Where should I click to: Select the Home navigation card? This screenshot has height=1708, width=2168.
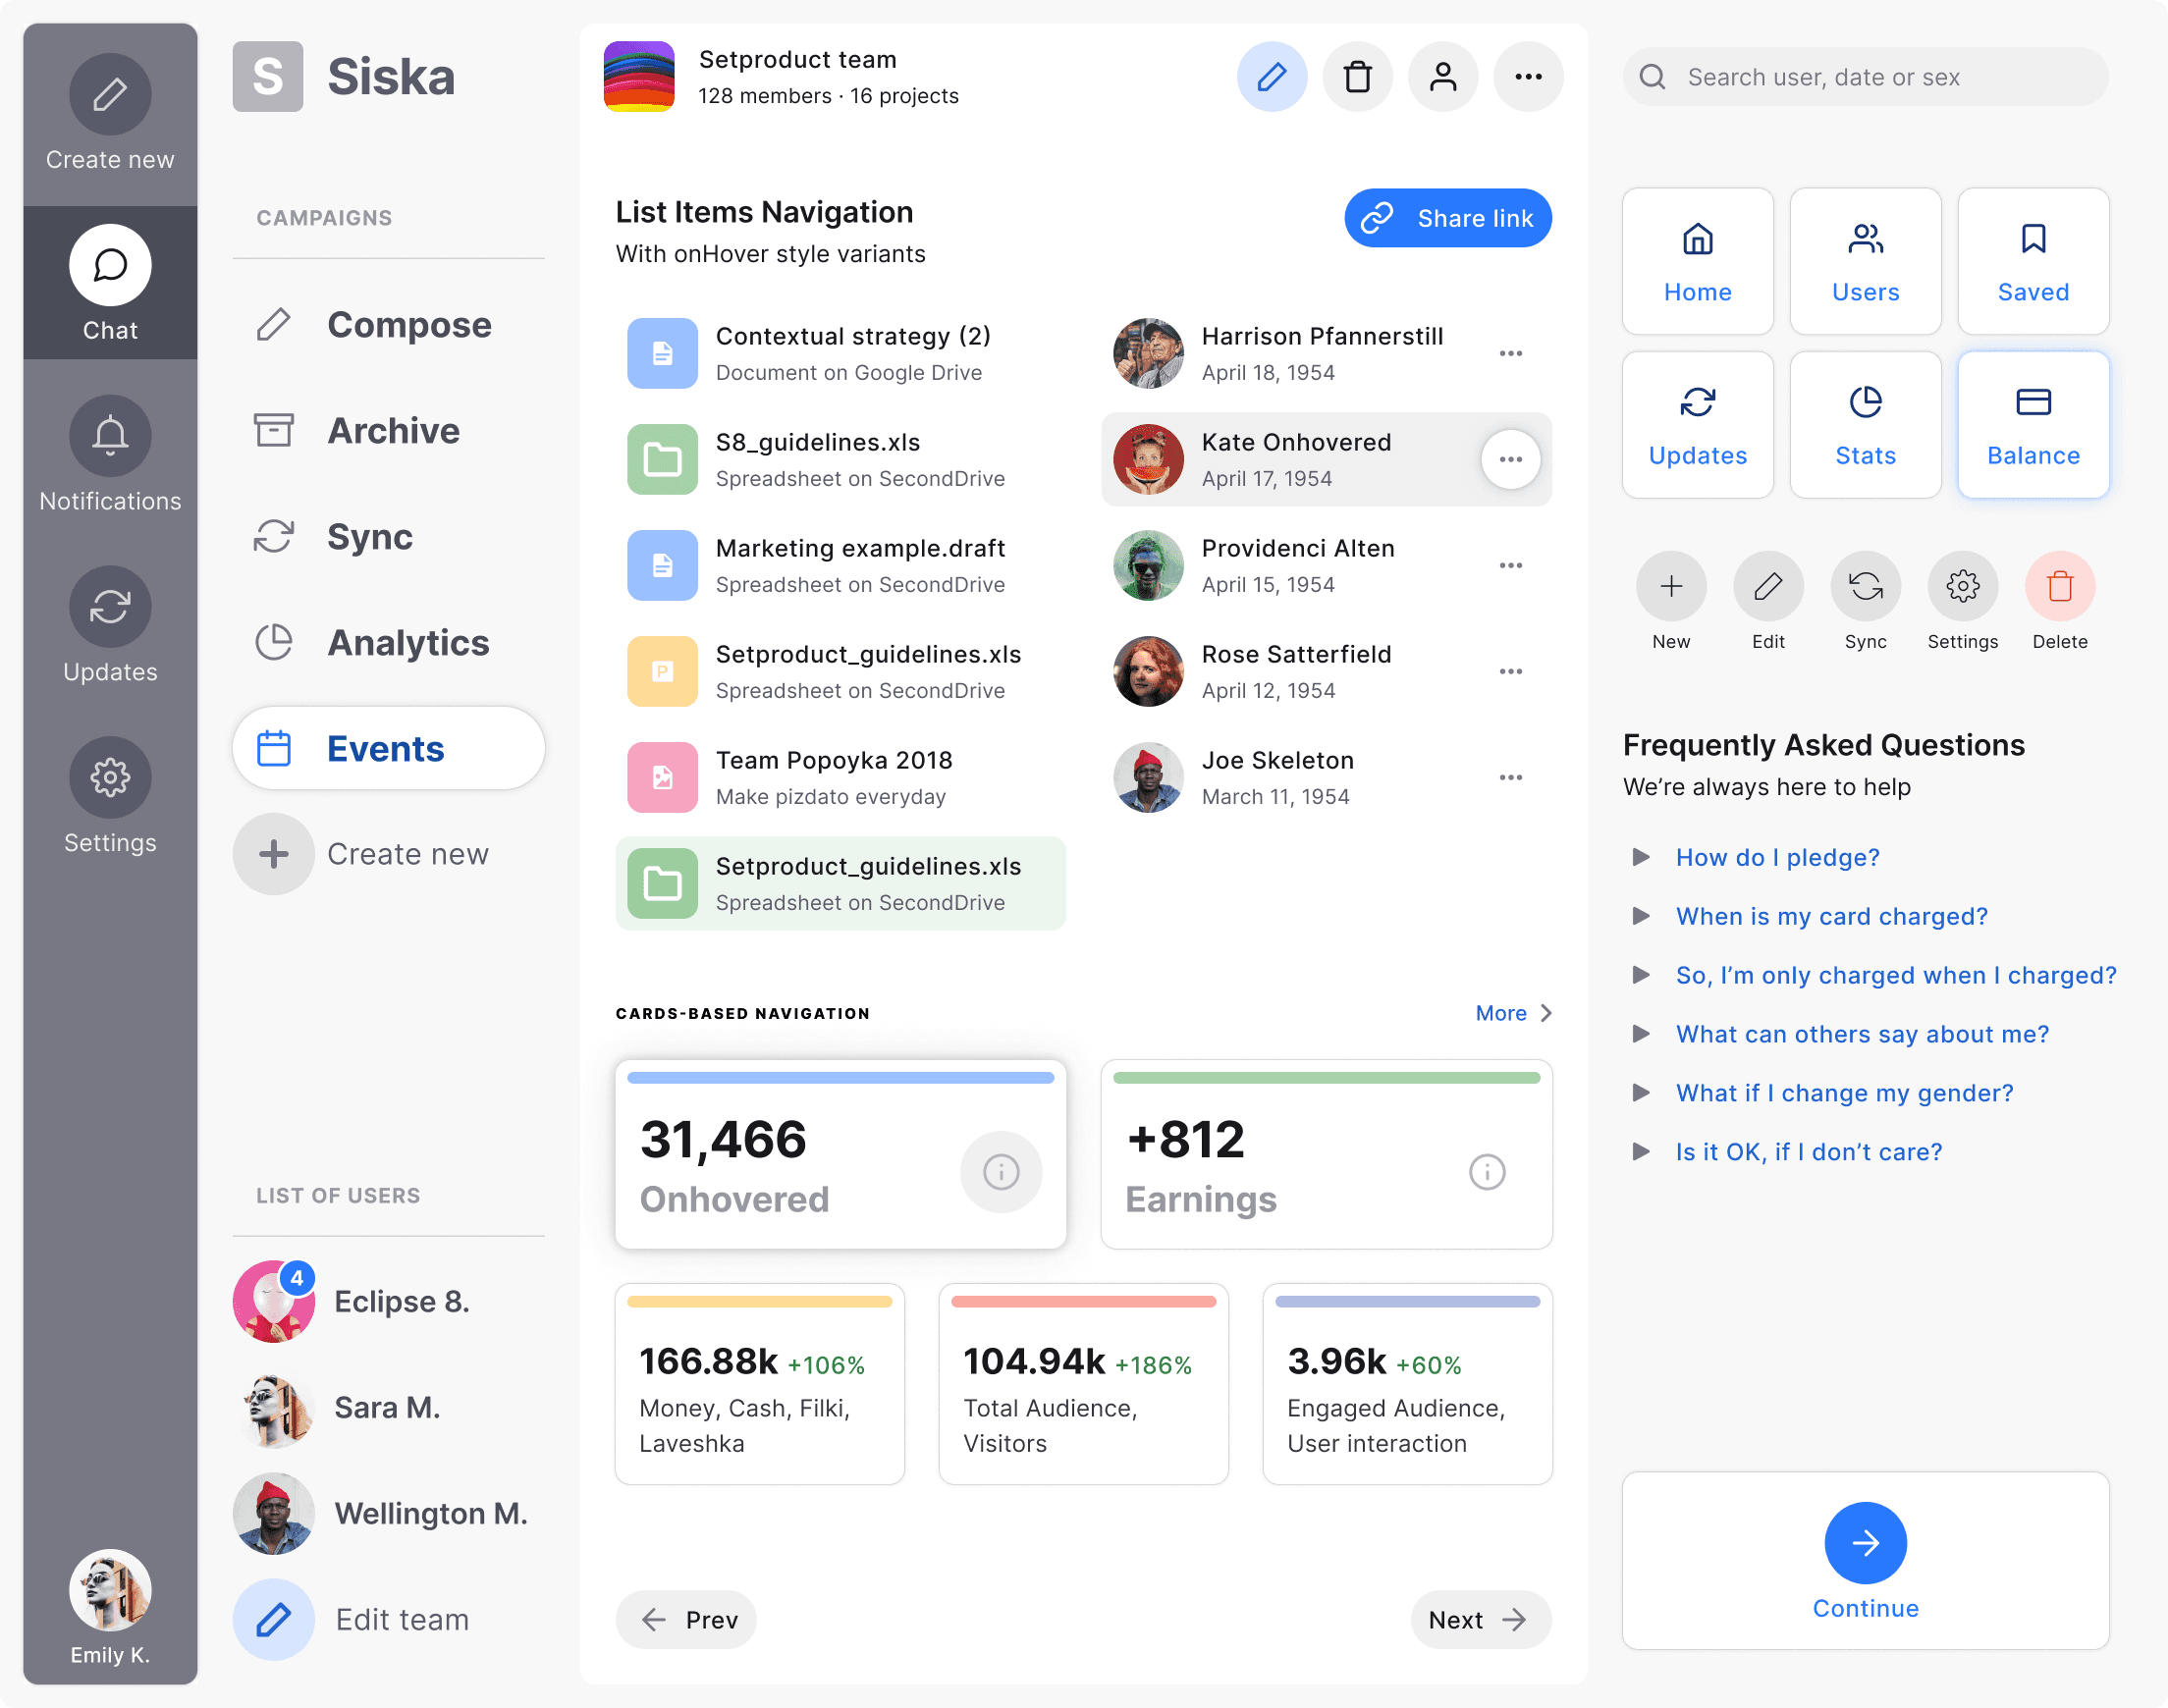[x=1697, y=261]
